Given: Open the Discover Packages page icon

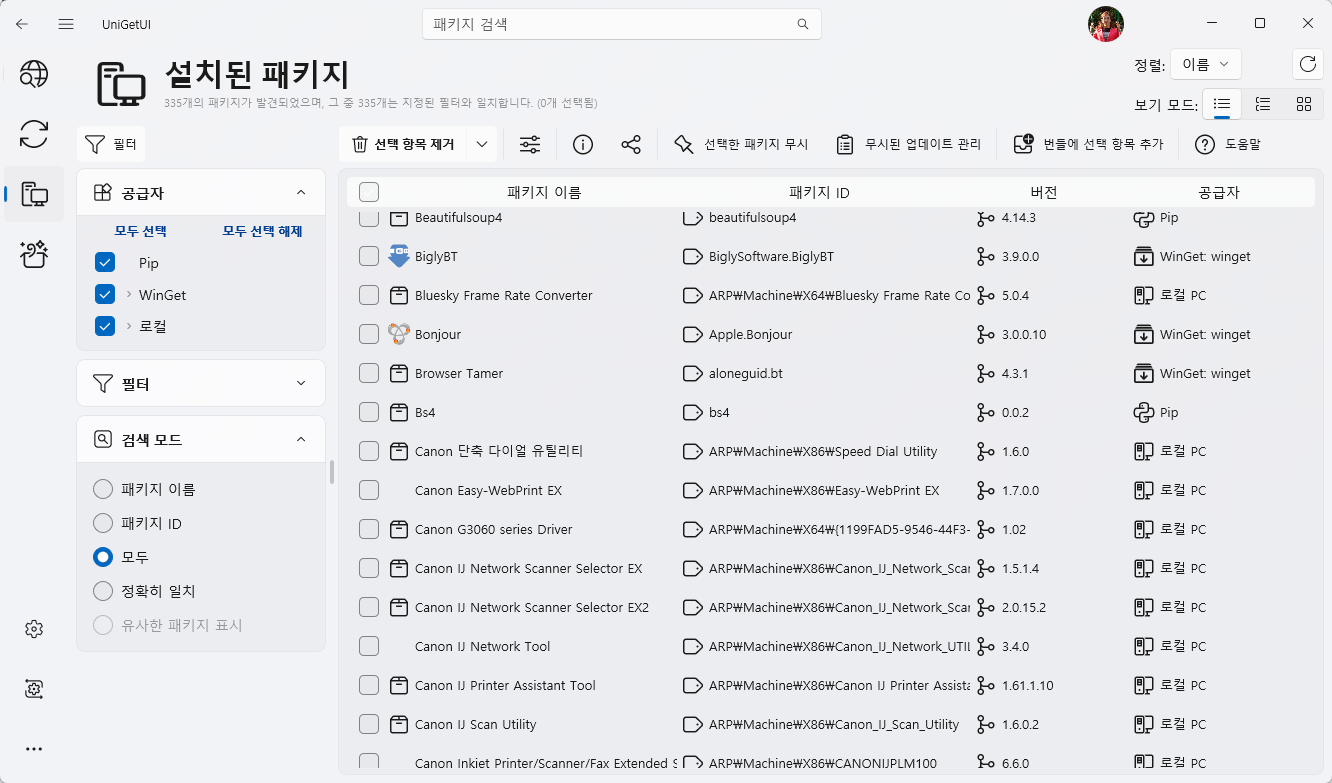Looking at the screenshot, I should [x=34, y=74].
